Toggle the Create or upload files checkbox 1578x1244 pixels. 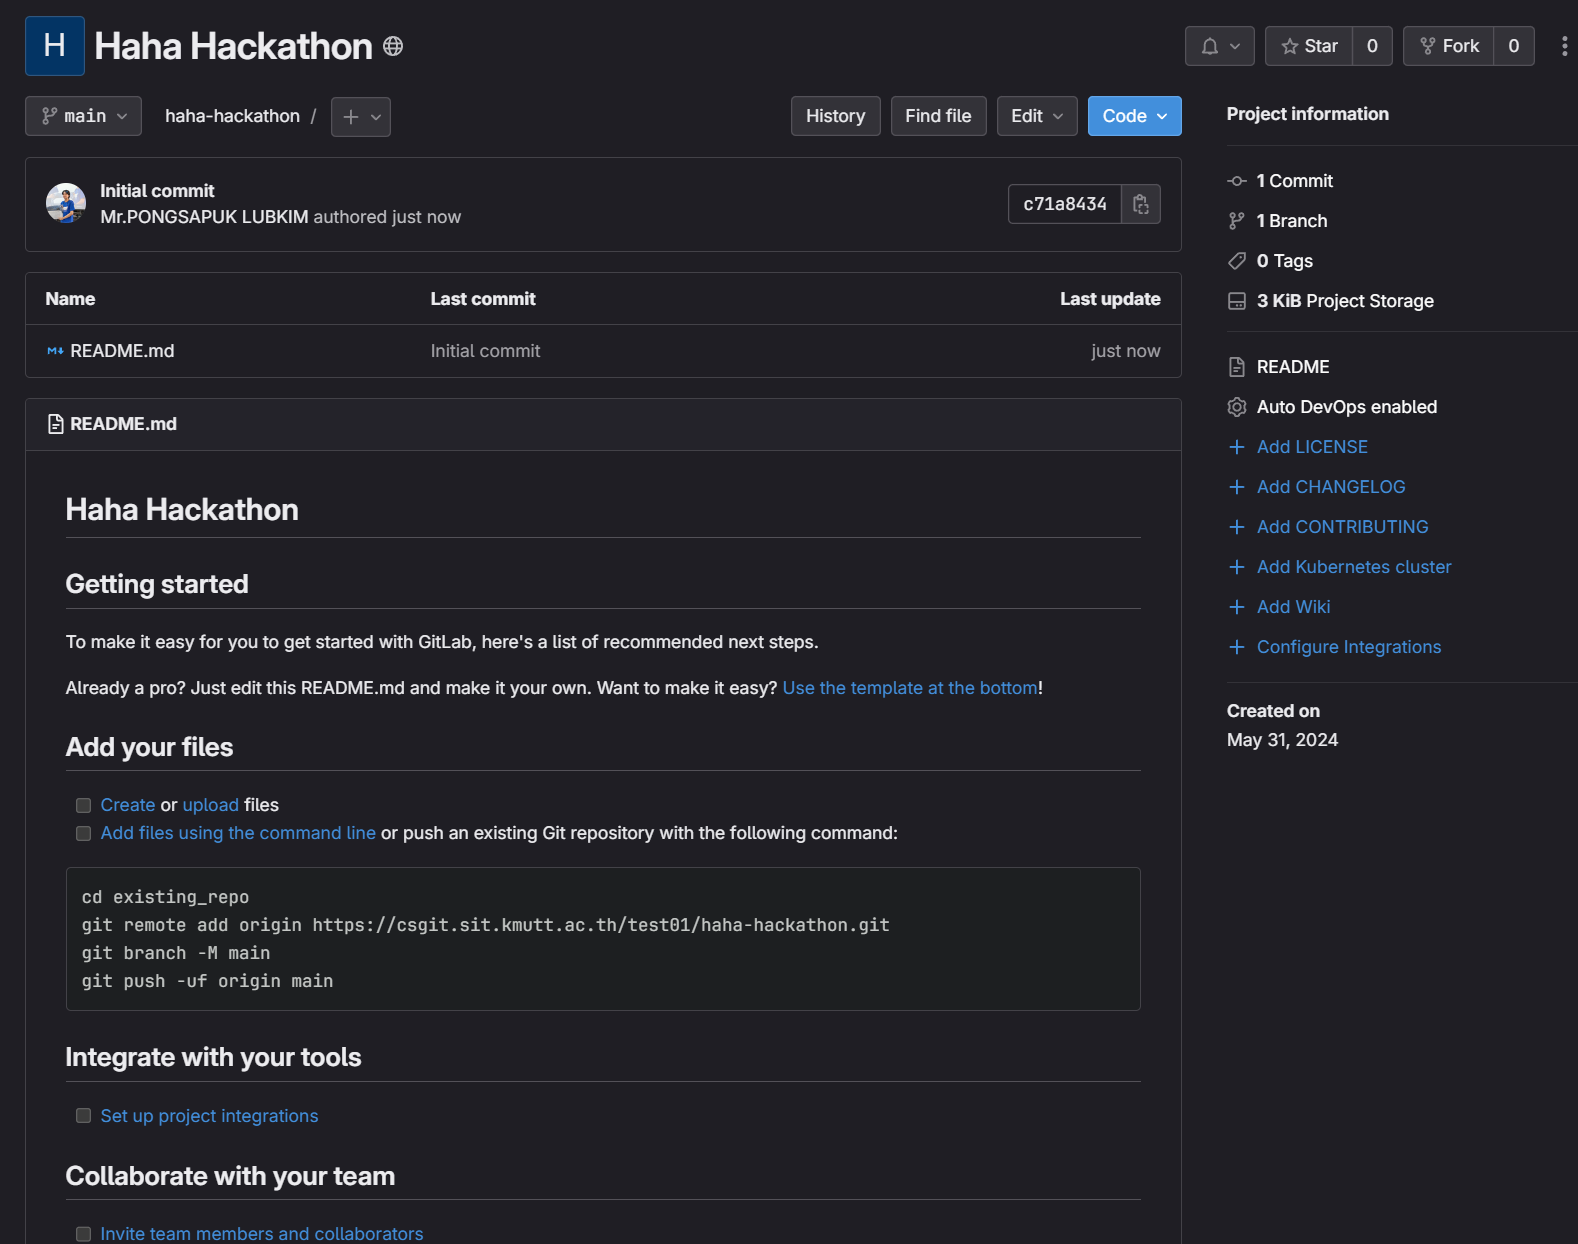coord(84,806)
